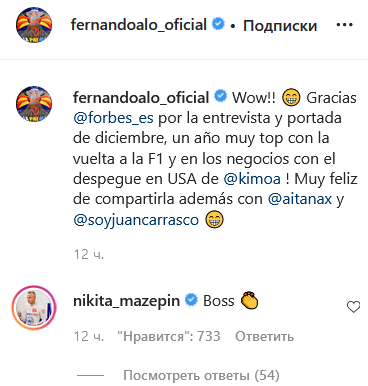Click verified badge beside the caption username

[220, 97]
